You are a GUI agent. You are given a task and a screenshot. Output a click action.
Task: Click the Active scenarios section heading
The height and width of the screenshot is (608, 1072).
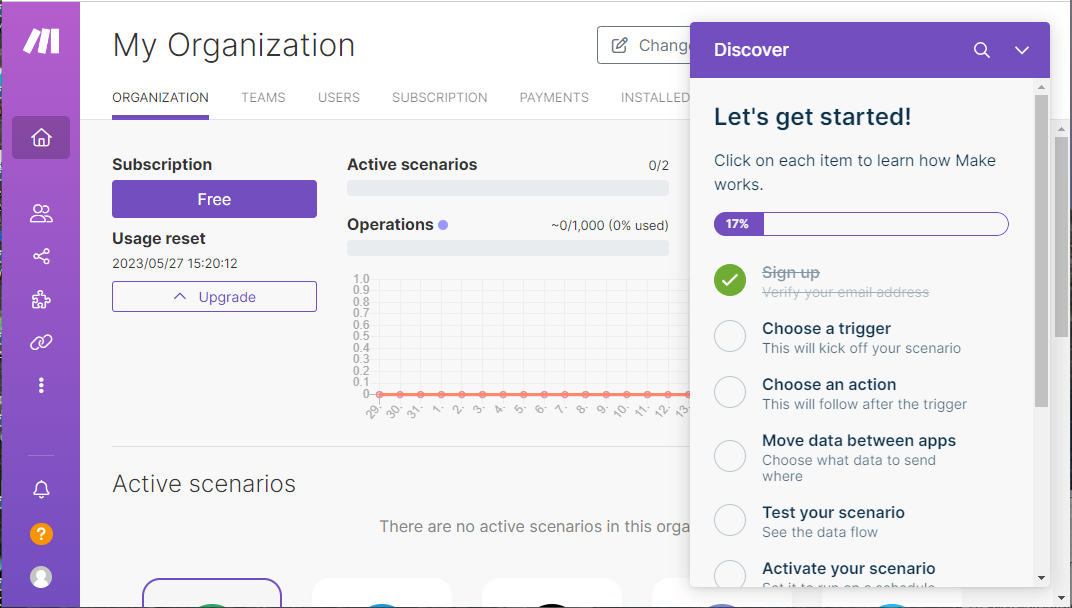click(204, 484)
